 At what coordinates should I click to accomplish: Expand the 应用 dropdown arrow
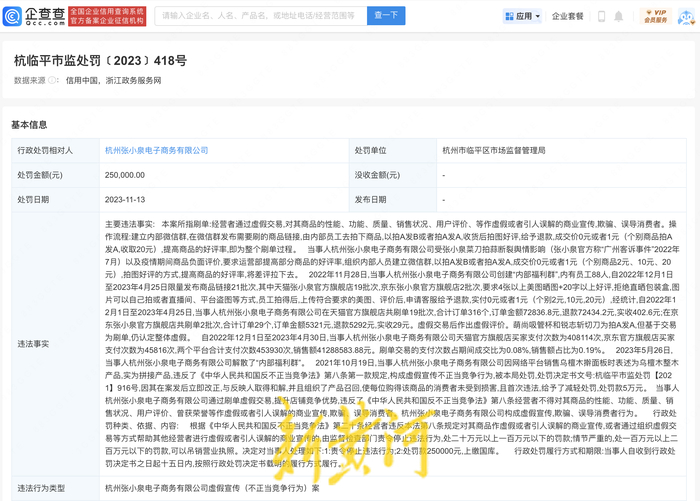point(537,17)
